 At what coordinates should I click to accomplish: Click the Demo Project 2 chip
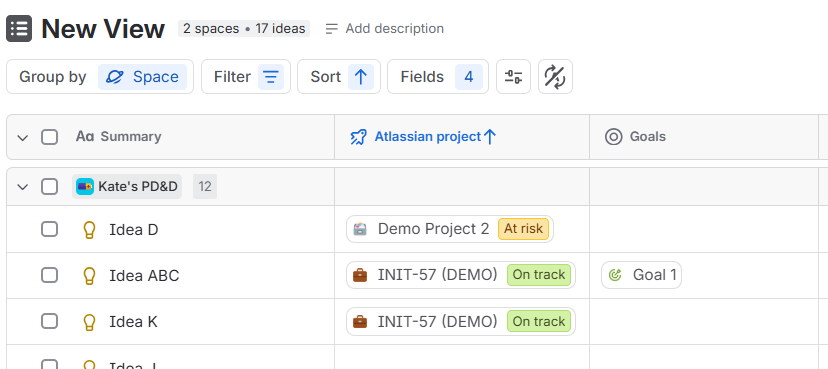pyautogui.click(x=449, y=229)
